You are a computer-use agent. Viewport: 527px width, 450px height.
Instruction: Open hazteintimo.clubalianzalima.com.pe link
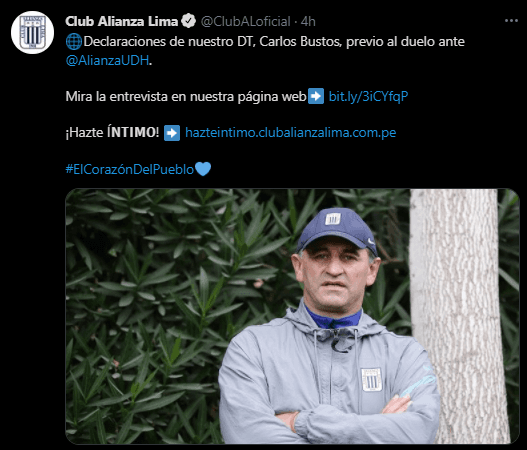pyautogui.click(x=291, y=132)
